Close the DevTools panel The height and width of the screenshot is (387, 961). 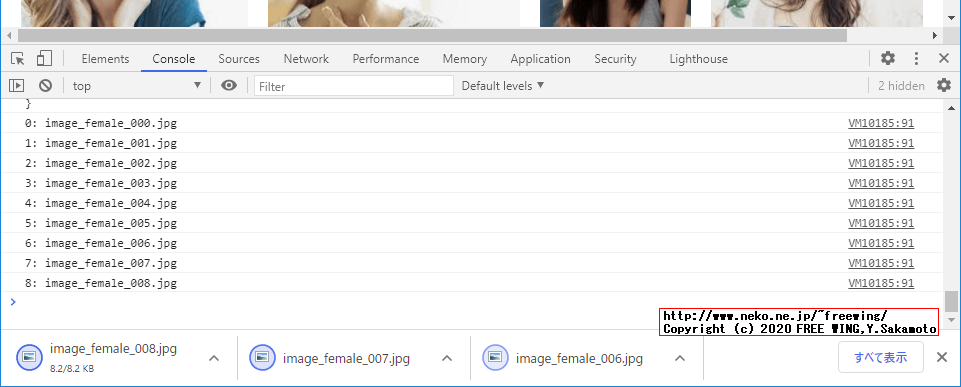(x=944, y=59)
